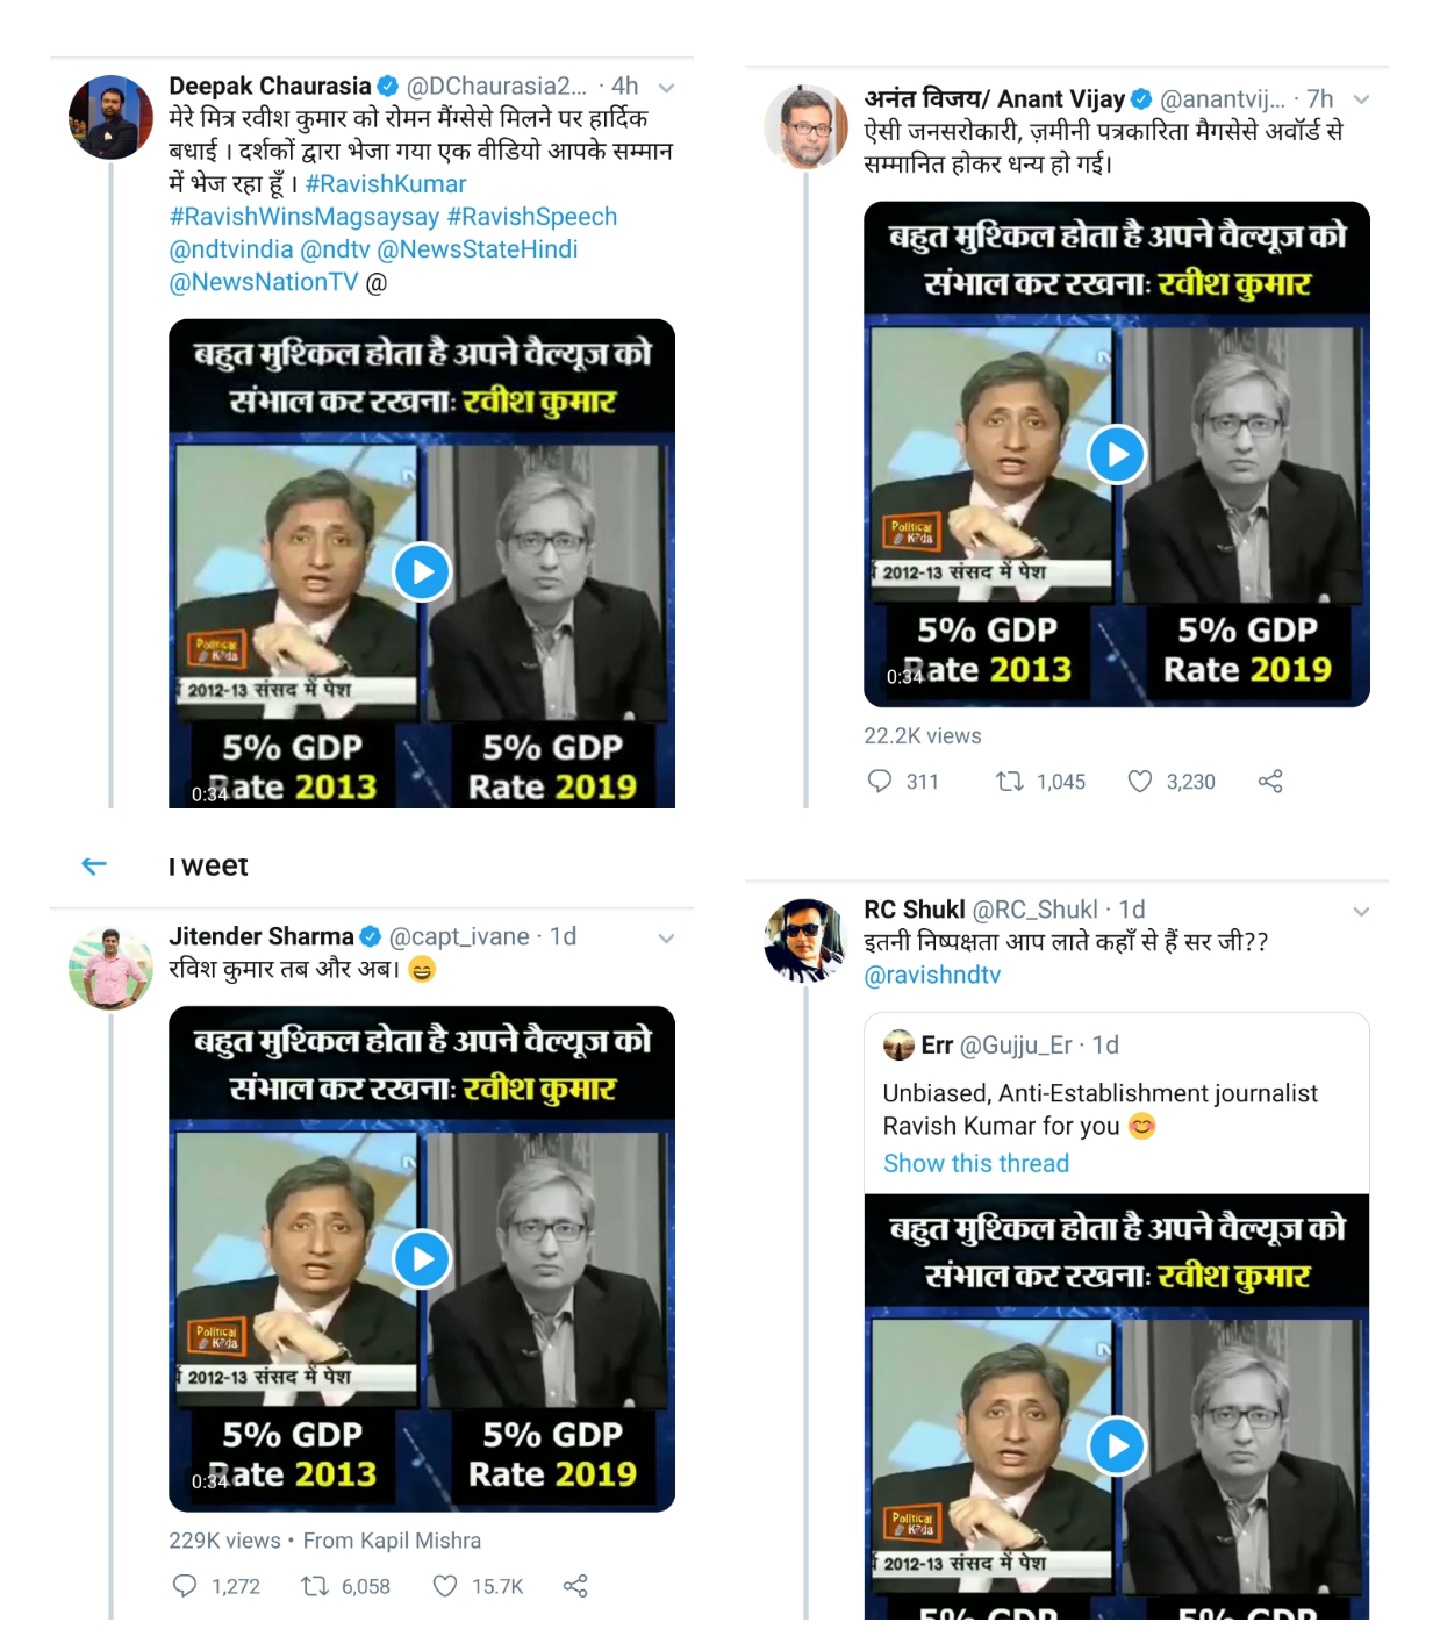
Task: Click reply icon on Anant Vijay's tweet
Action: click(879, 781)
